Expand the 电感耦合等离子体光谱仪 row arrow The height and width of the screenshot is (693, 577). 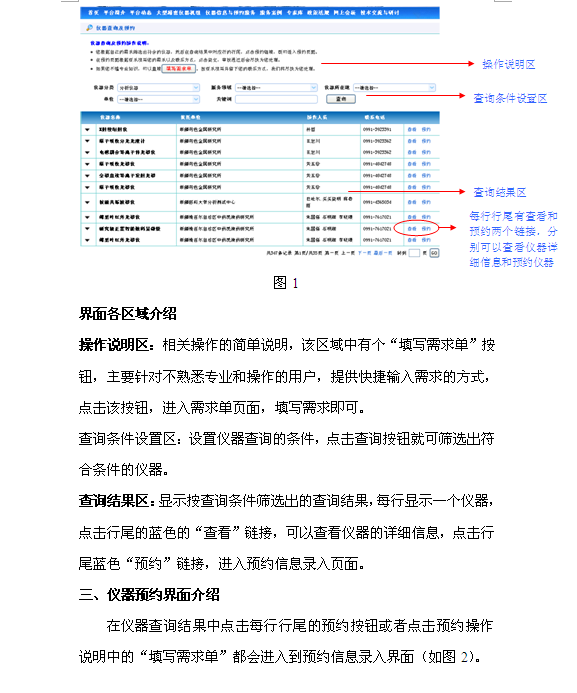pos(87,152)
